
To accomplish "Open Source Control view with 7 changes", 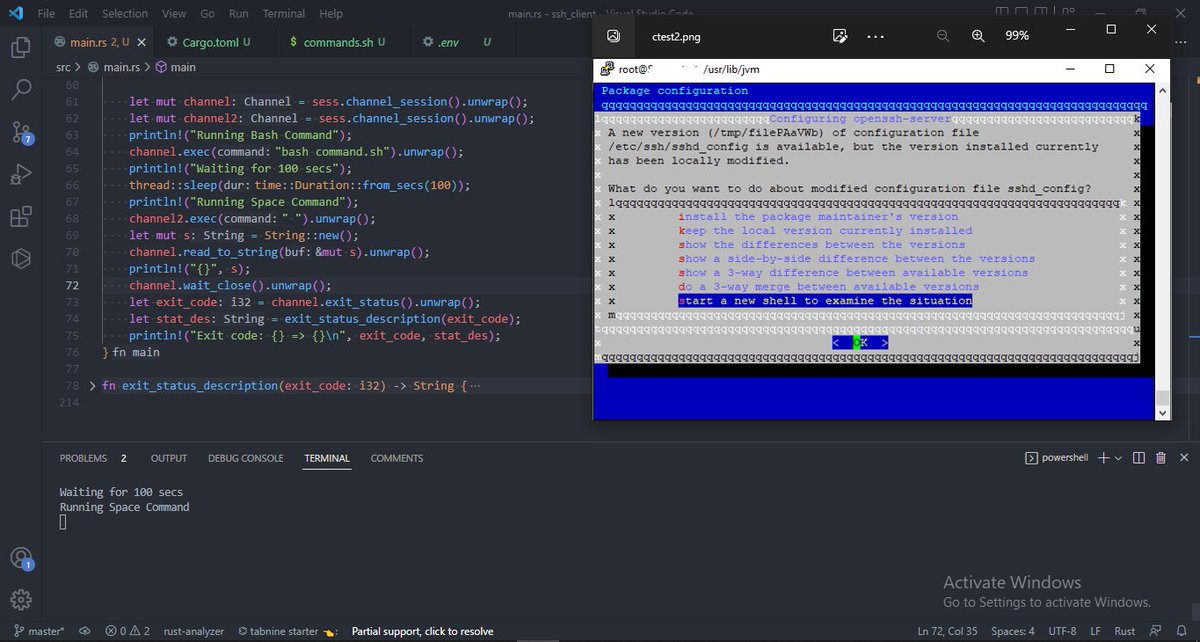I will tap(21, 133).
